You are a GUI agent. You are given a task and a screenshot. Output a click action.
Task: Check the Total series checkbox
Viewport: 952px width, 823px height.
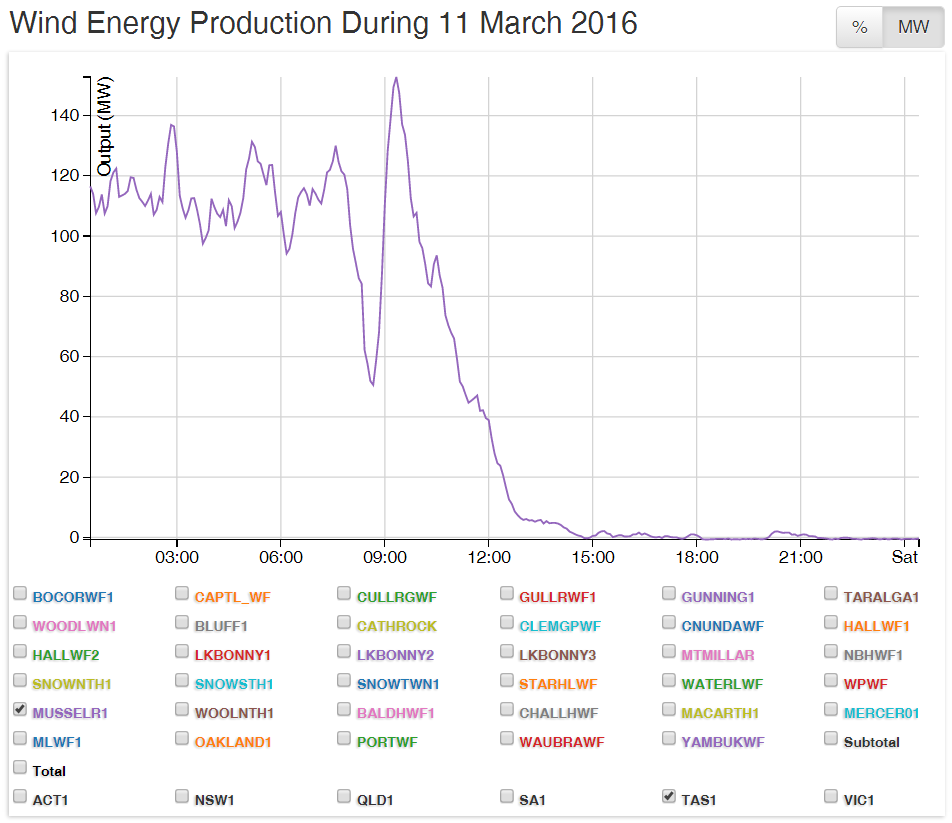point(20,767)
